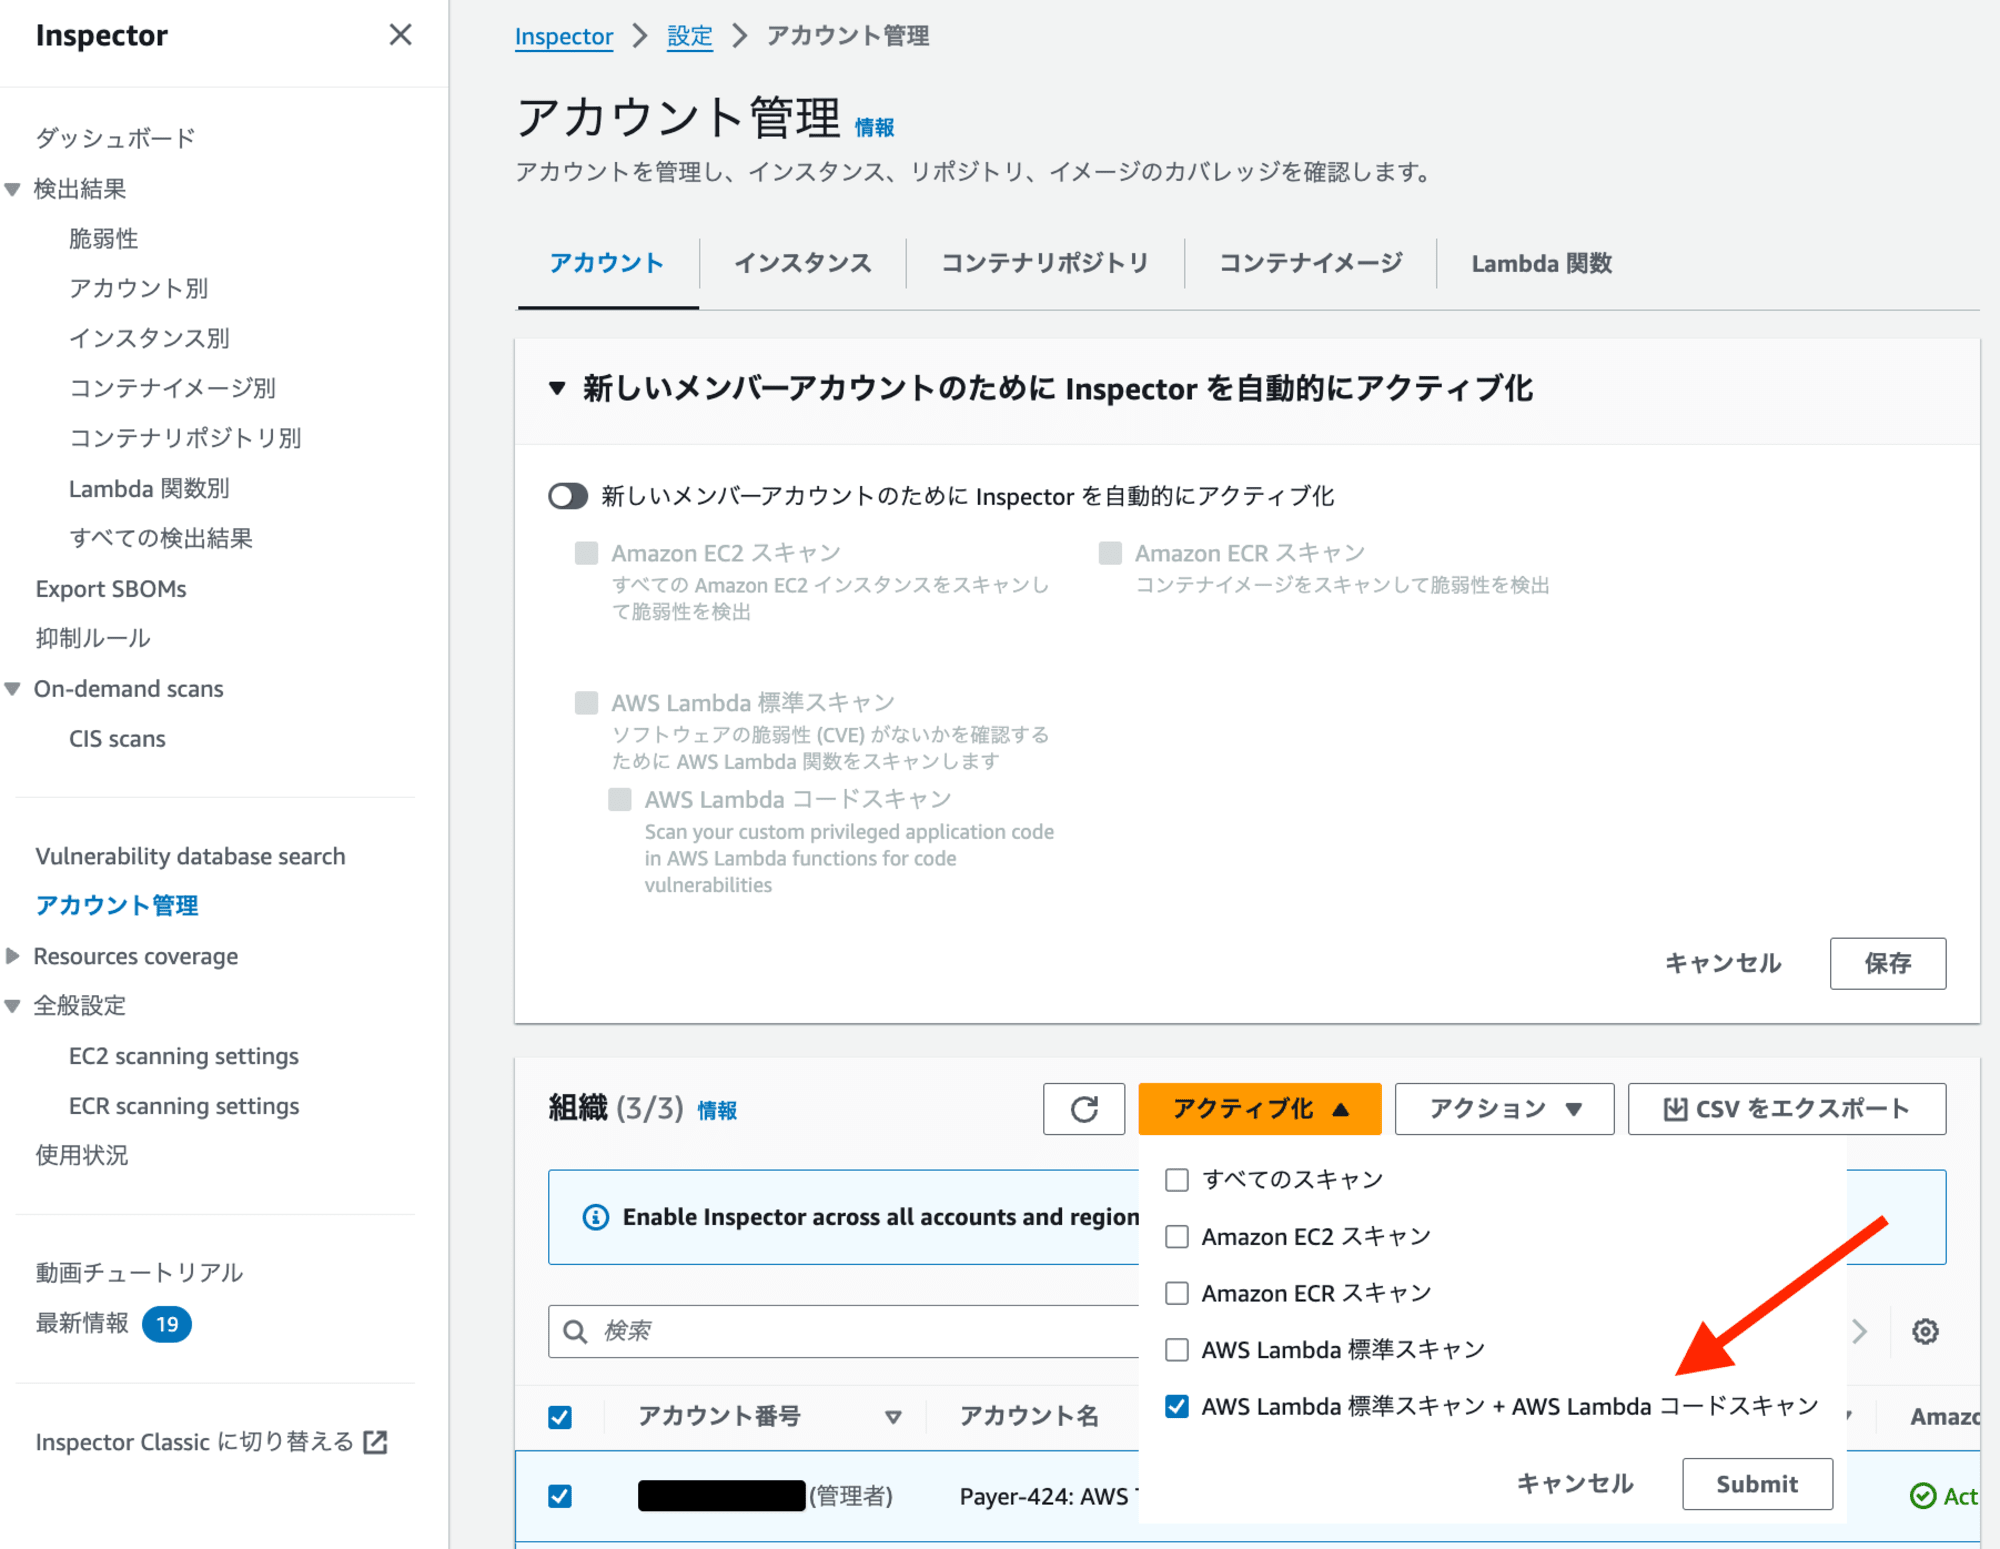Open 動画チュートリアル in sidebar

[139, 1273]
